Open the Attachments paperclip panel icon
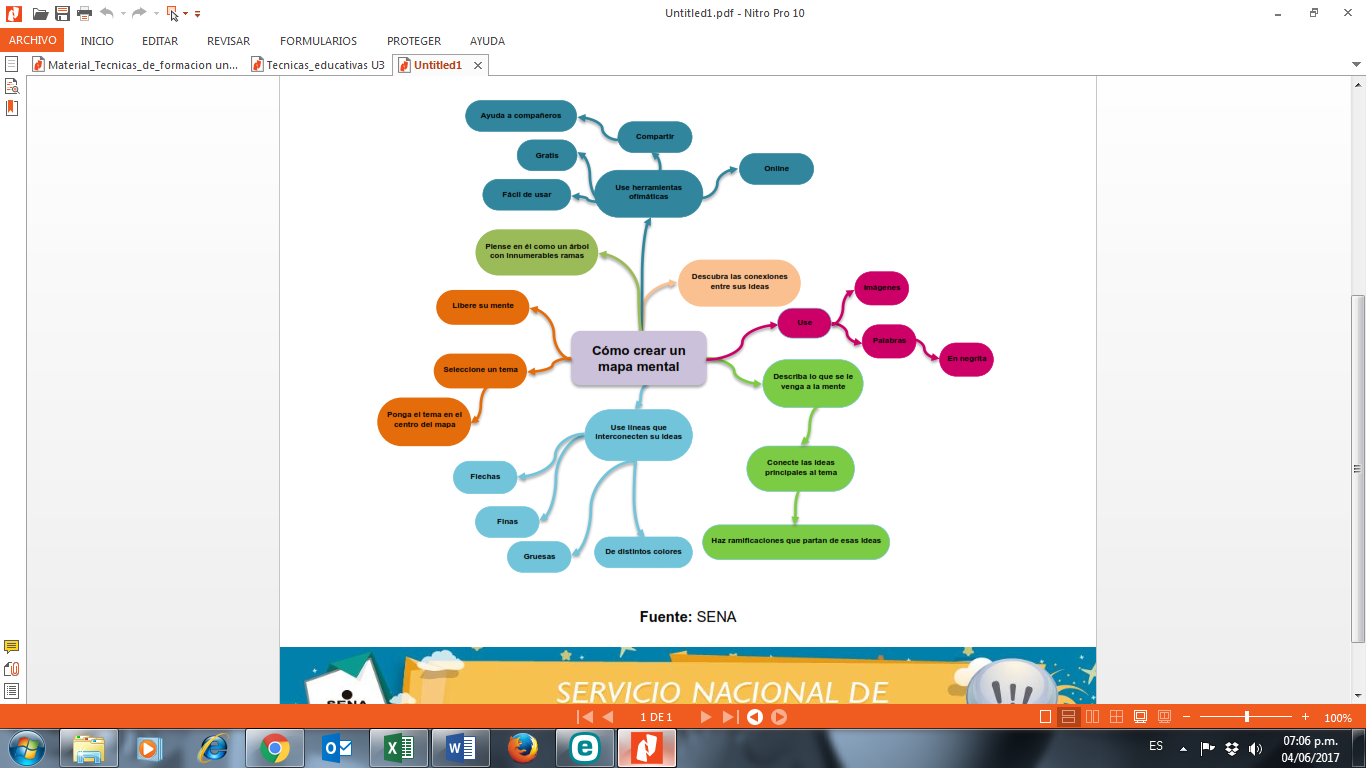Image resolution: width=1366 pixels, height=768 pixels. tap(12, 669)
